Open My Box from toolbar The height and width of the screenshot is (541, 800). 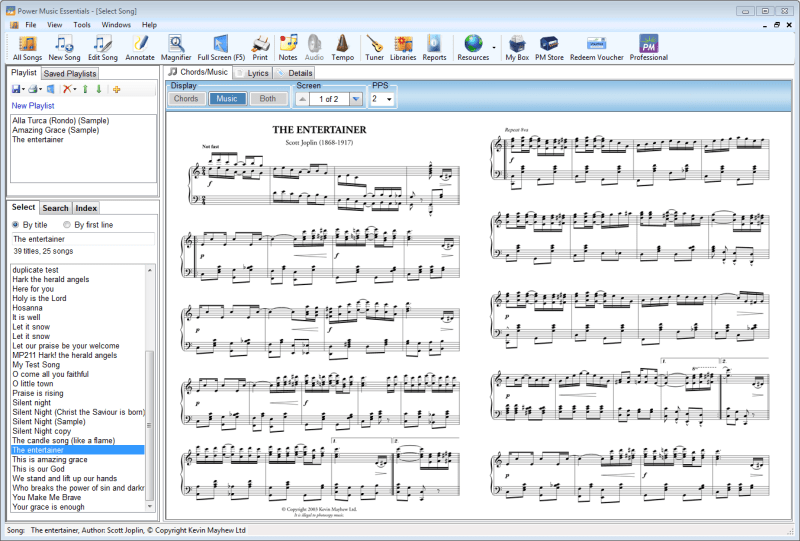click(x=517, y=46)
